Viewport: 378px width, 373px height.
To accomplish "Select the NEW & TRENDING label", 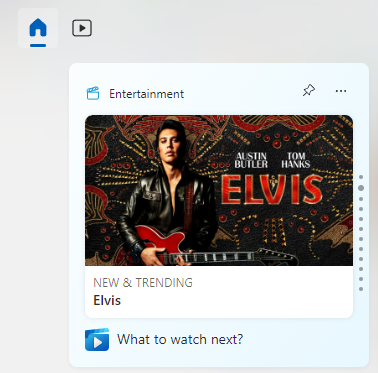I will pos(143,283).
